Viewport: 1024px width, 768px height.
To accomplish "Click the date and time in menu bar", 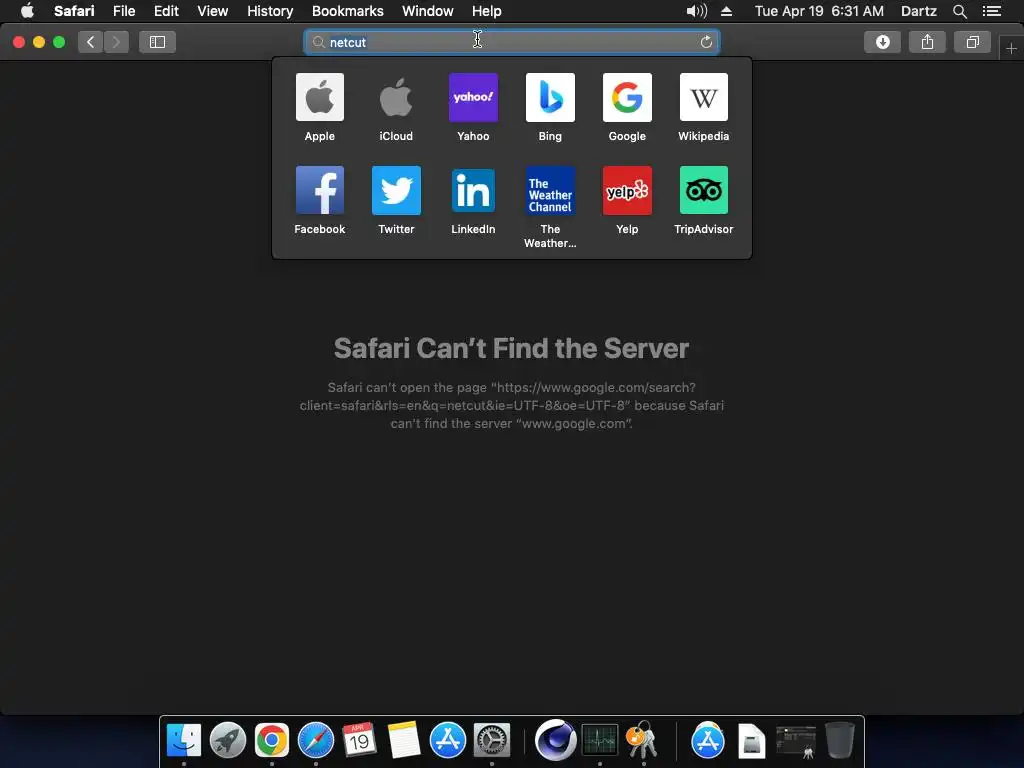I will point(819,11).
